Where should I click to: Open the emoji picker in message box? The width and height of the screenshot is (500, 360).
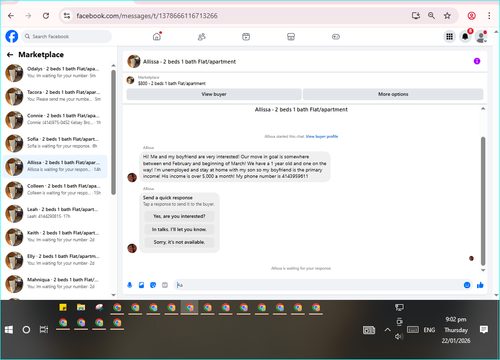(x=467, y=285)
